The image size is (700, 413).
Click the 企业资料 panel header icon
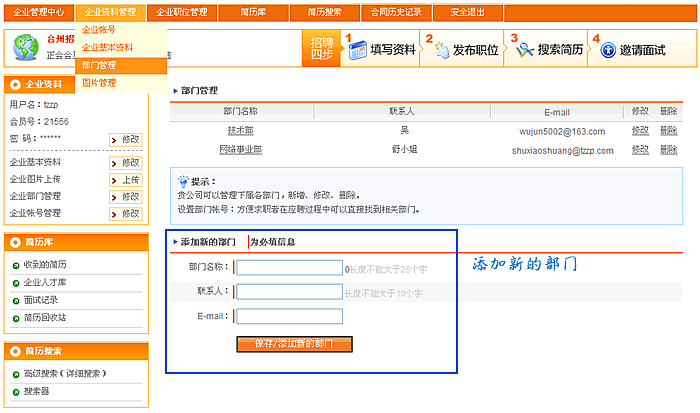(16, 84)
